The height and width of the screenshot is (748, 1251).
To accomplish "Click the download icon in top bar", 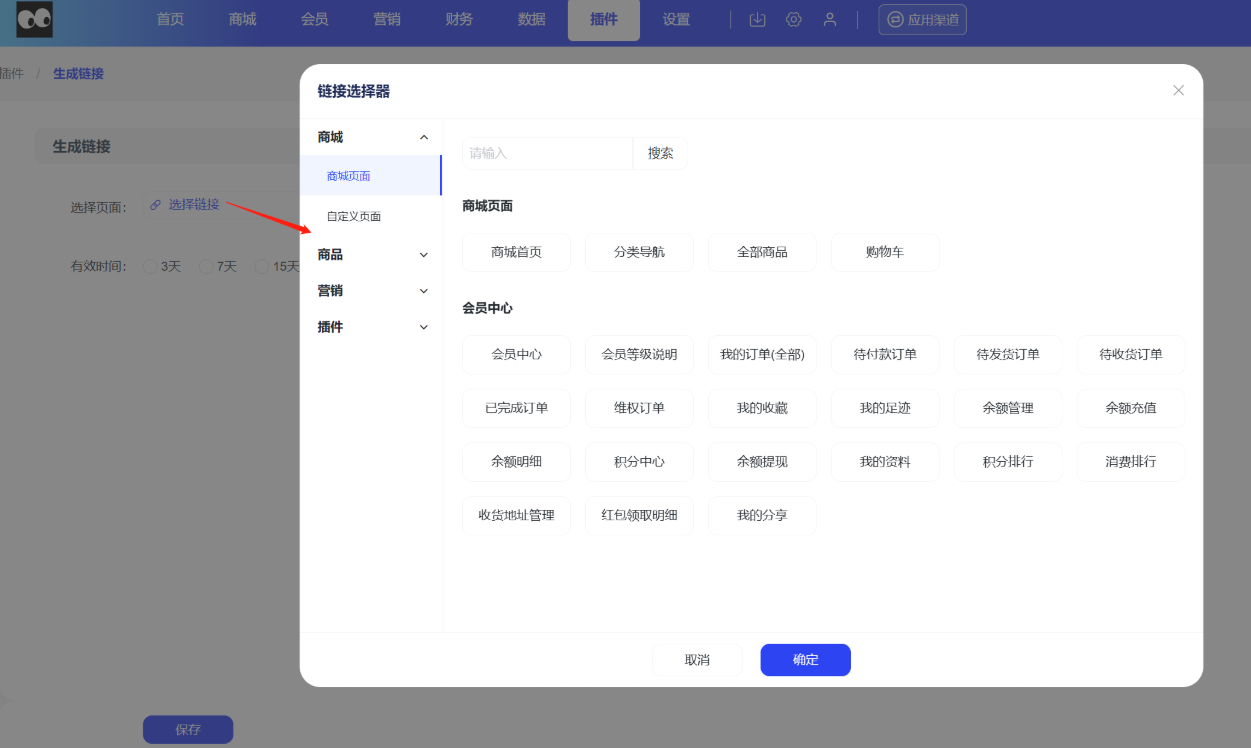I will click(757, 20).
